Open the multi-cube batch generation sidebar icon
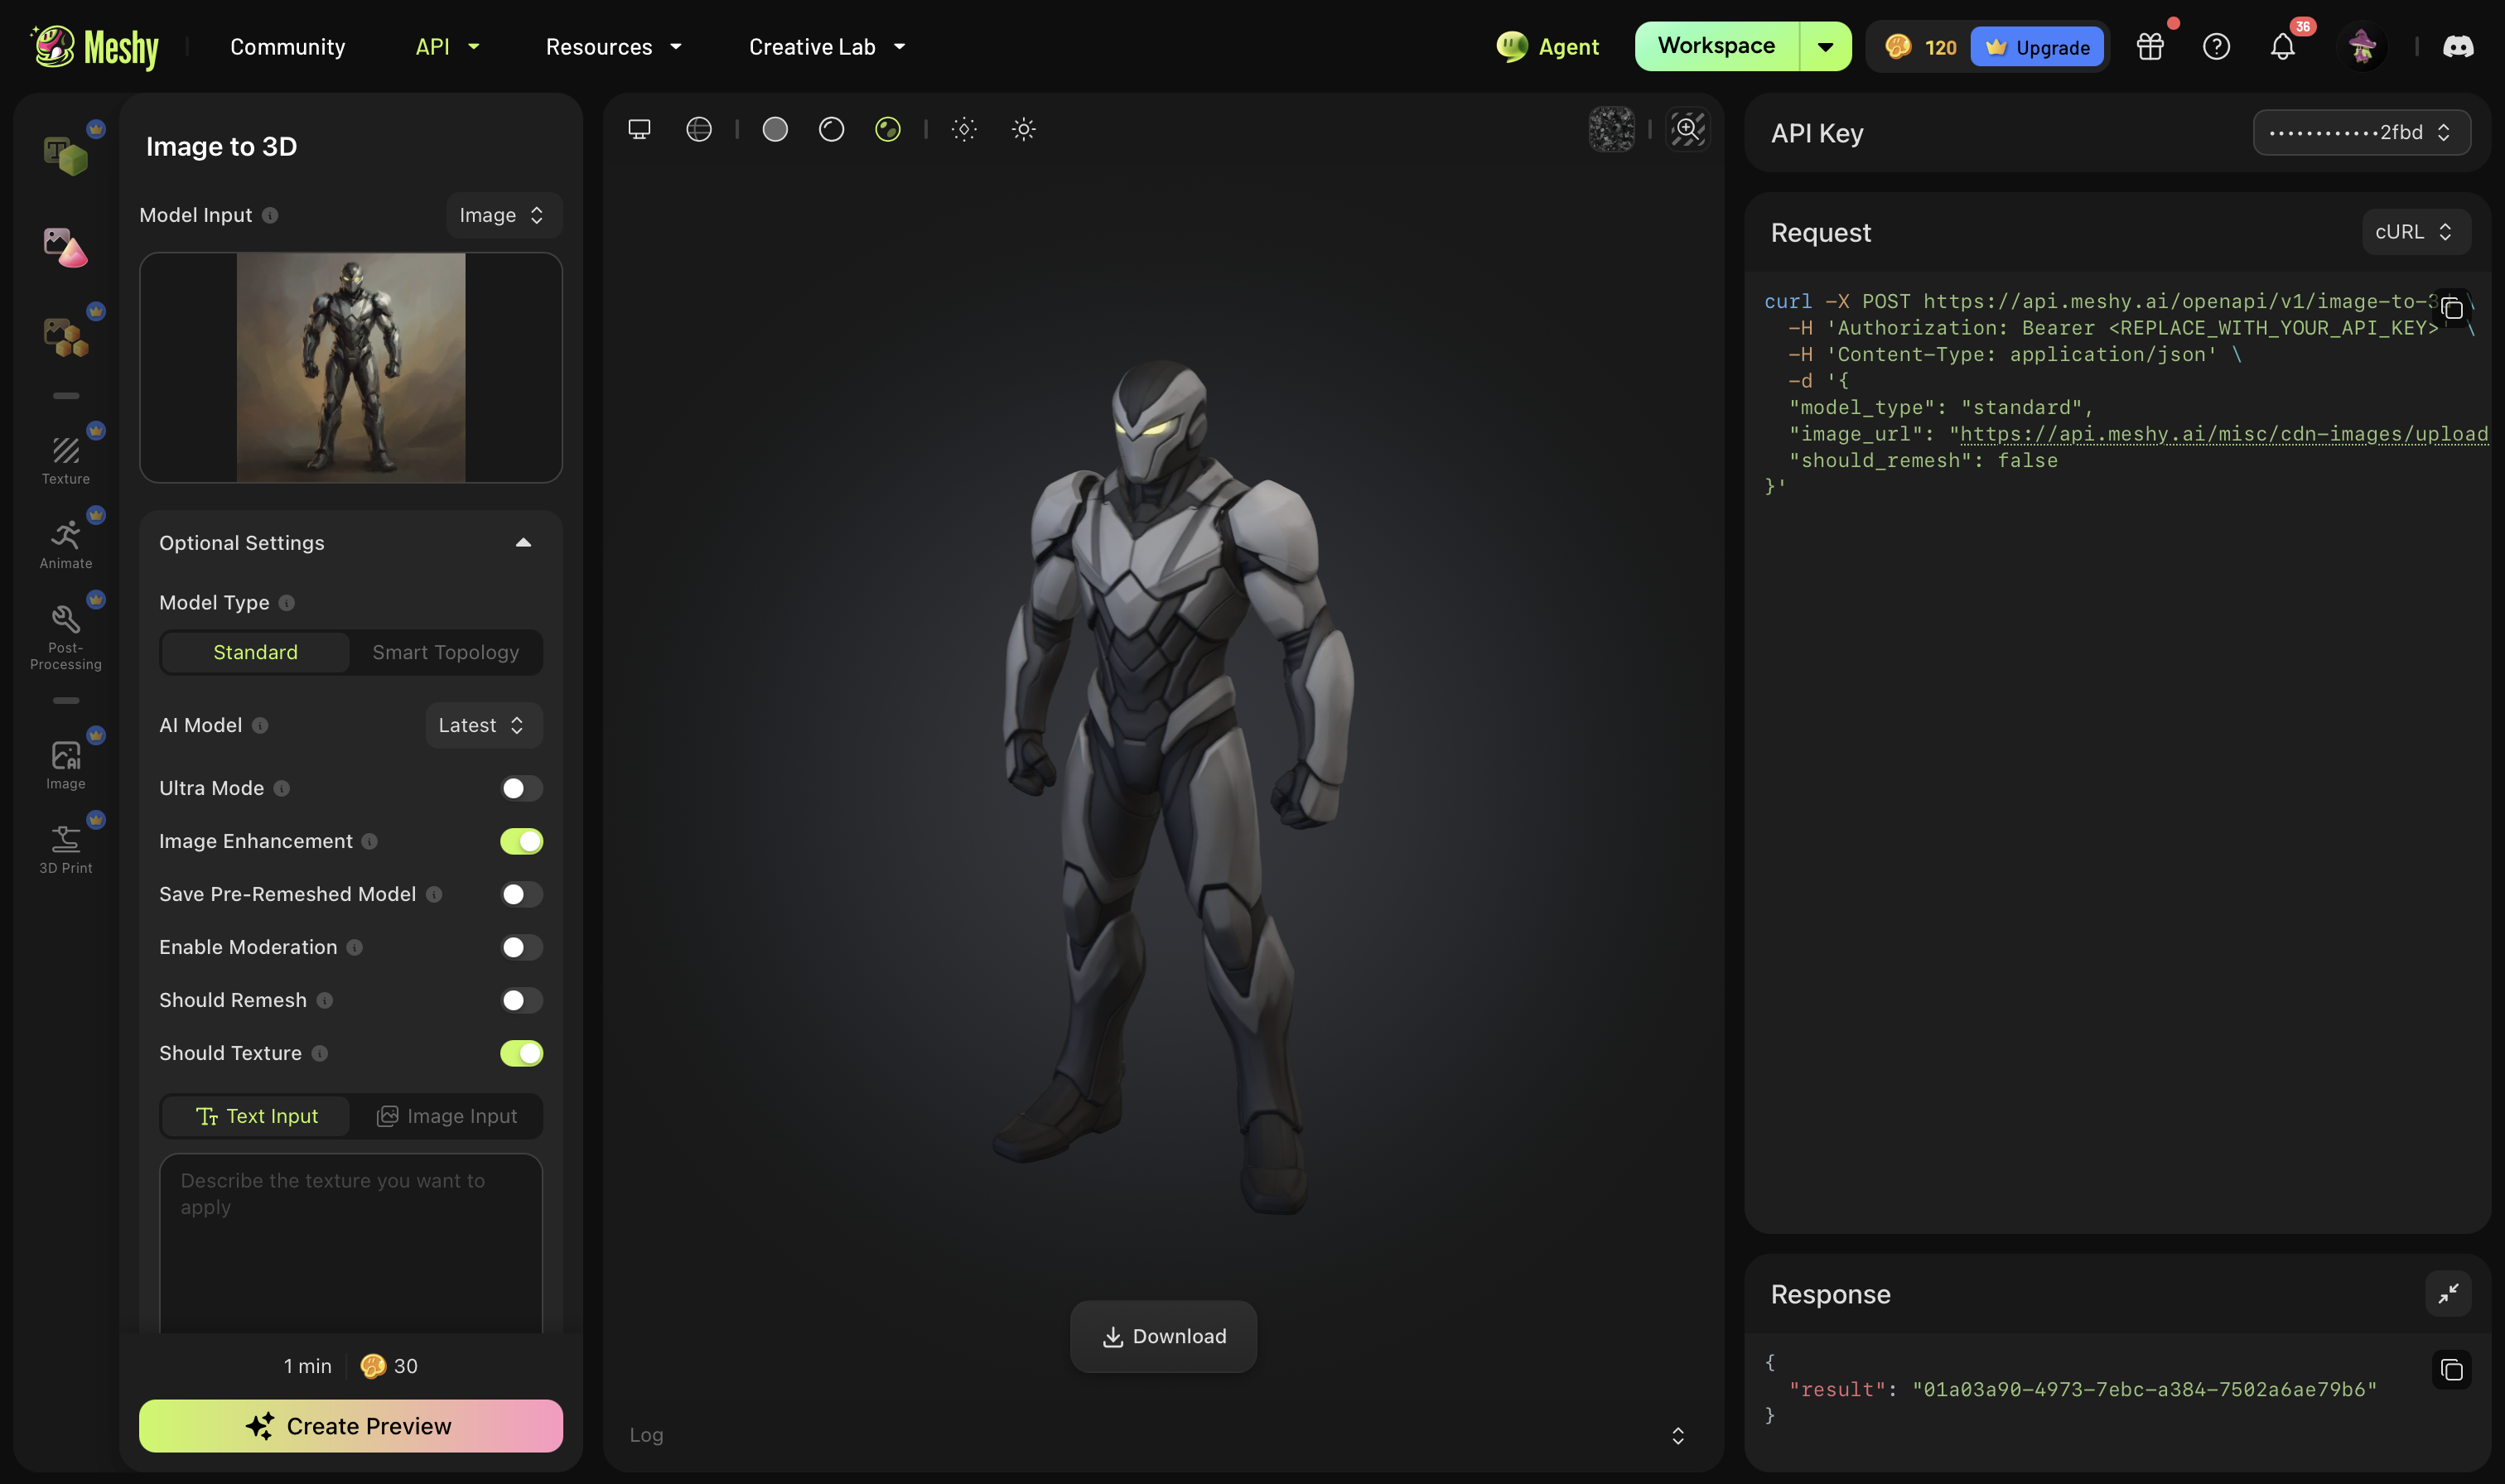This screenshot has width=2505, height=1484. click(65, 337)
